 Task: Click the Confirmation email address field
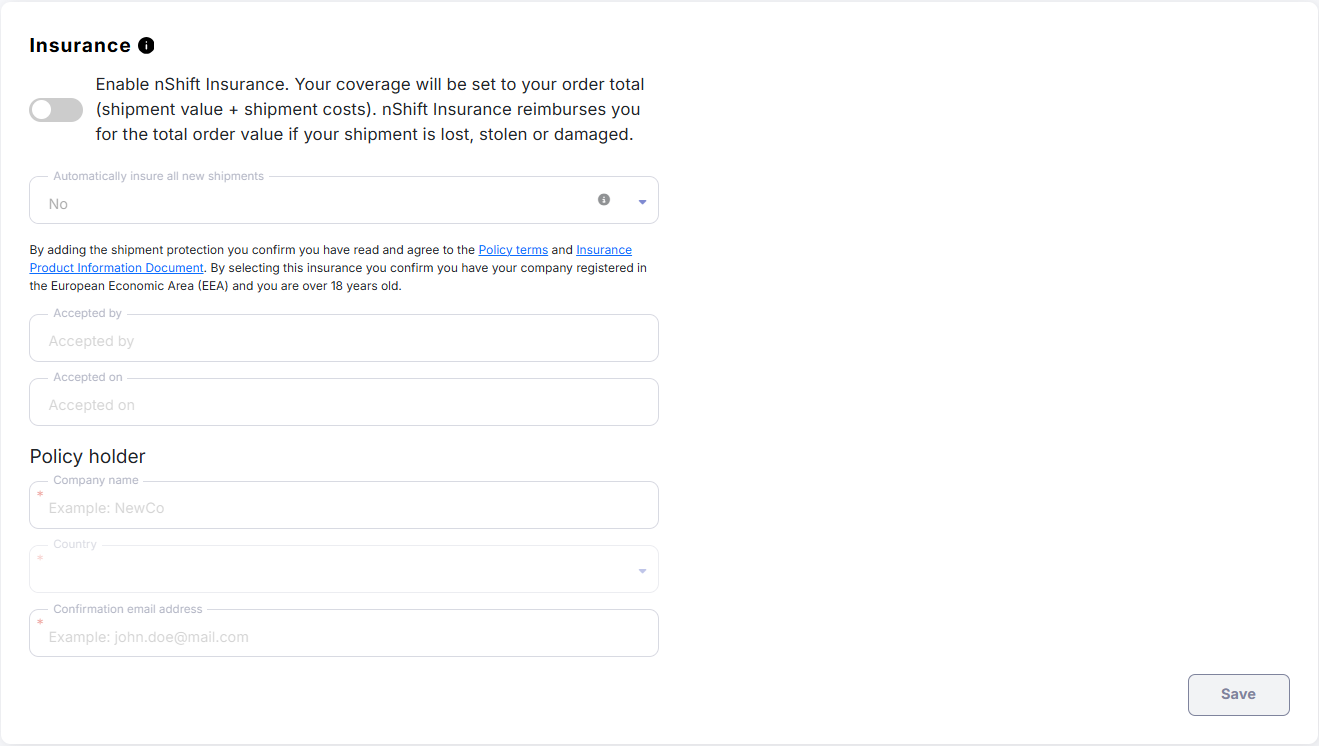click(343, 637)
